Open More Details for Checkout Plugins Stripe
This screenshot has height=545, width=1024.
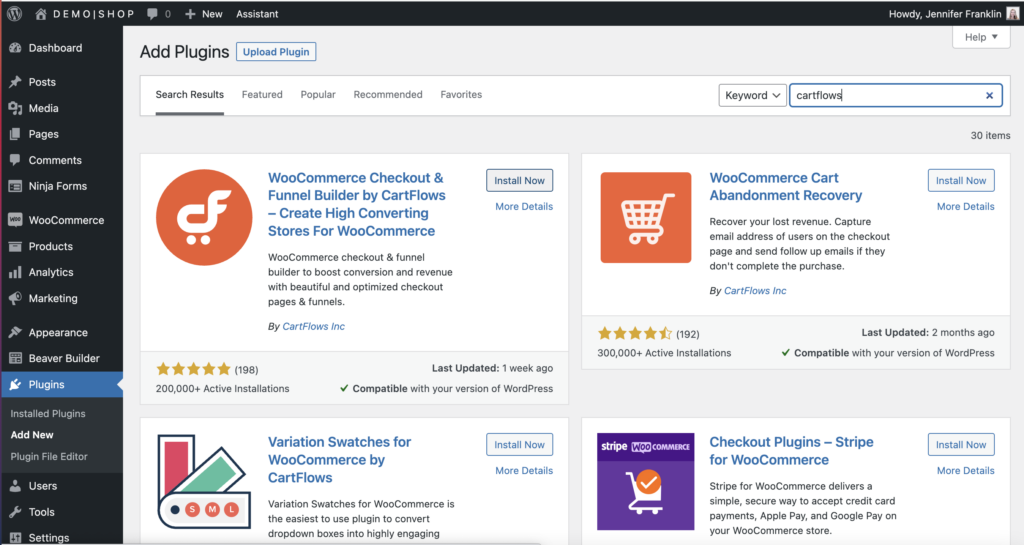965,470
